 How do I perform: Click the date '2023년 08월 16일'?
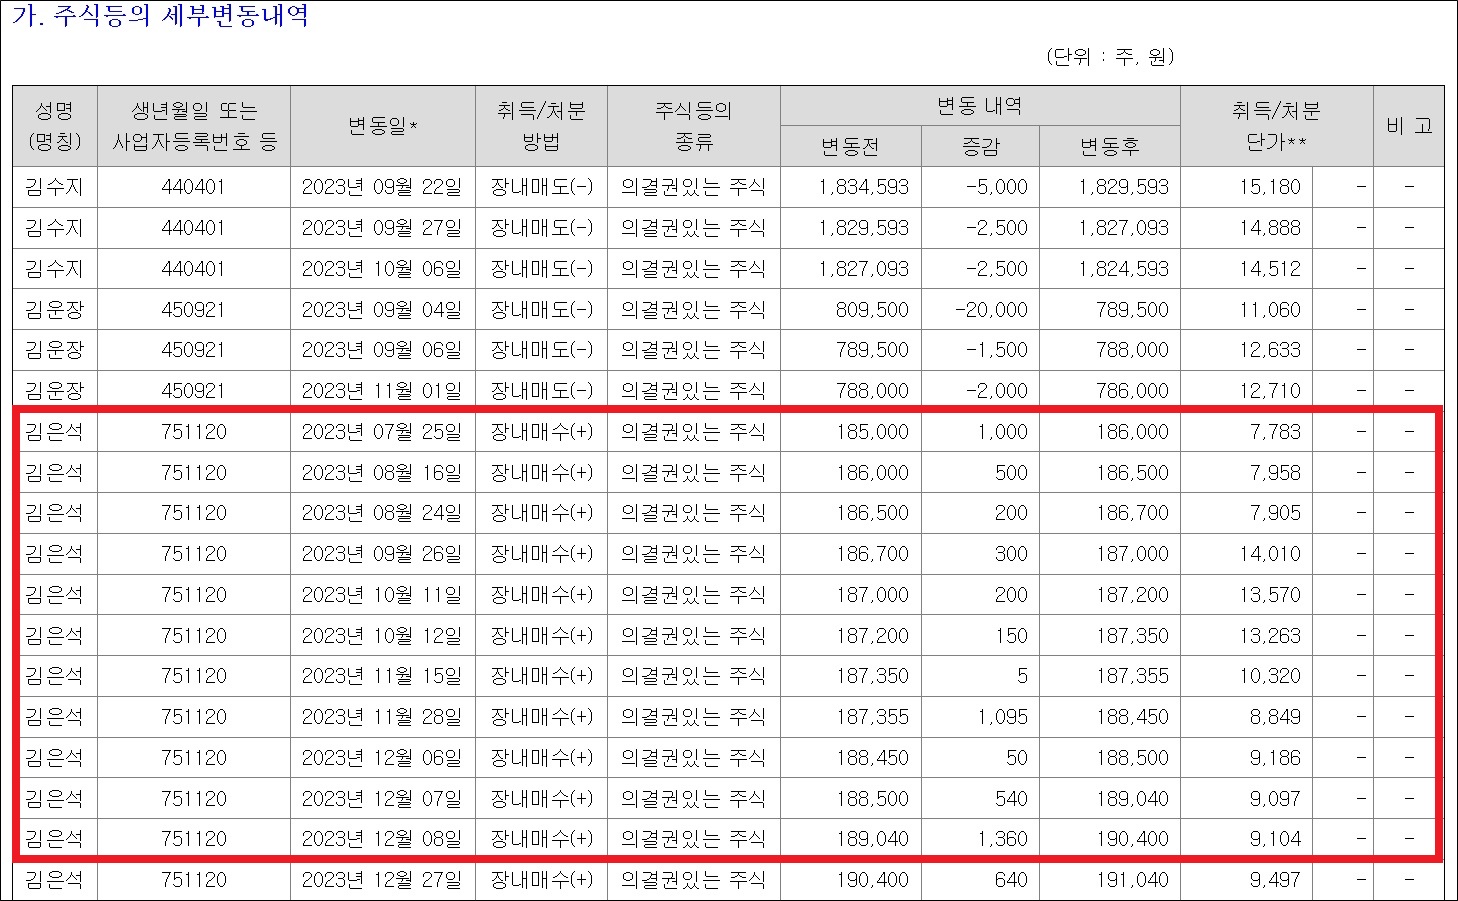point(382,473)
